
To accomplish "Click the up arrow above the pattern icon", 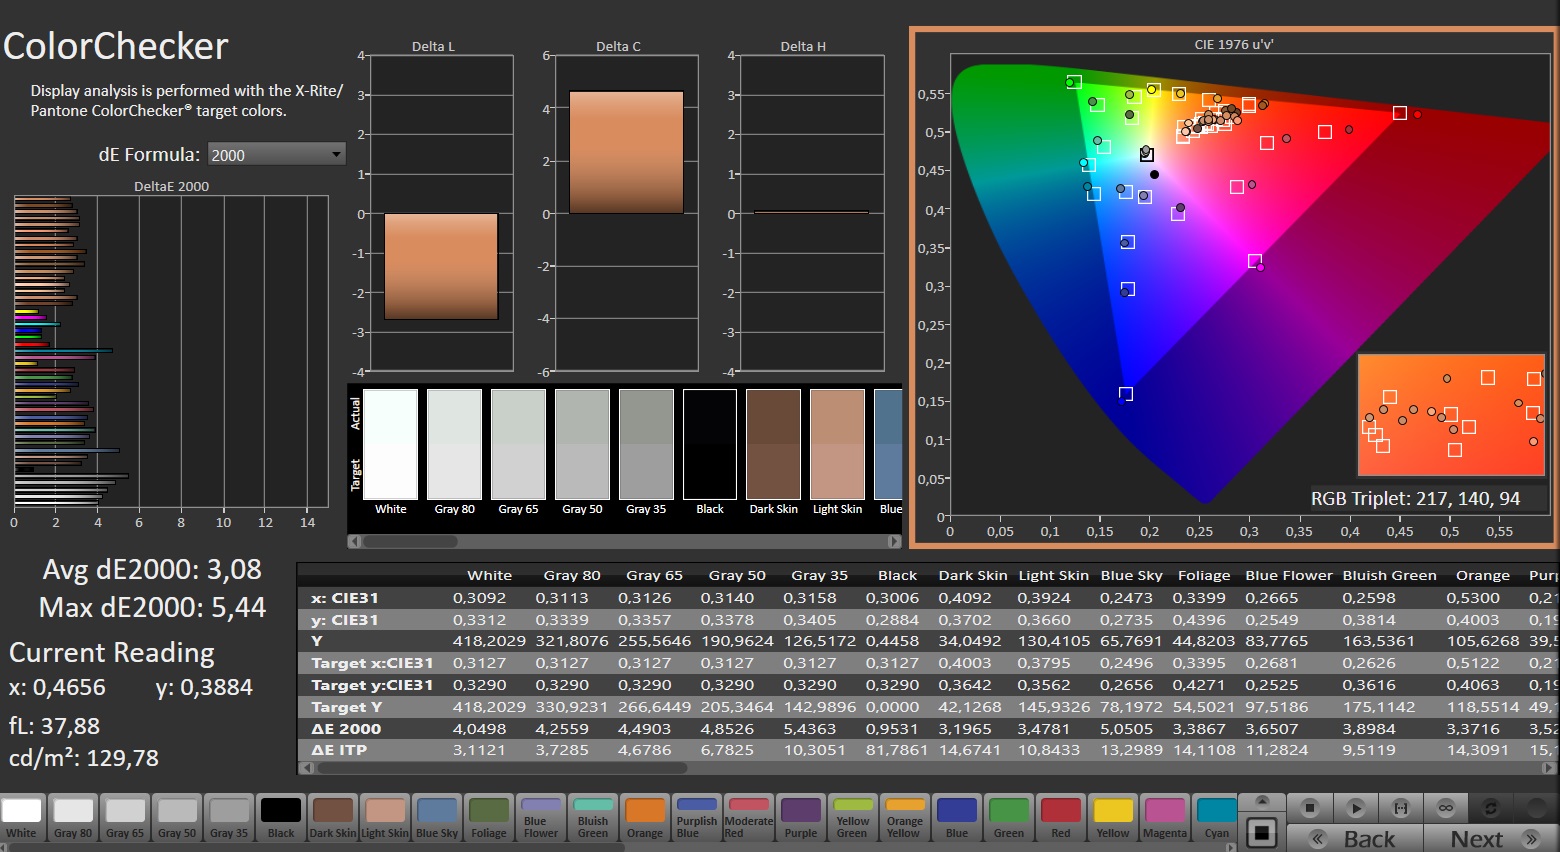I will (x=1262, y=802).
